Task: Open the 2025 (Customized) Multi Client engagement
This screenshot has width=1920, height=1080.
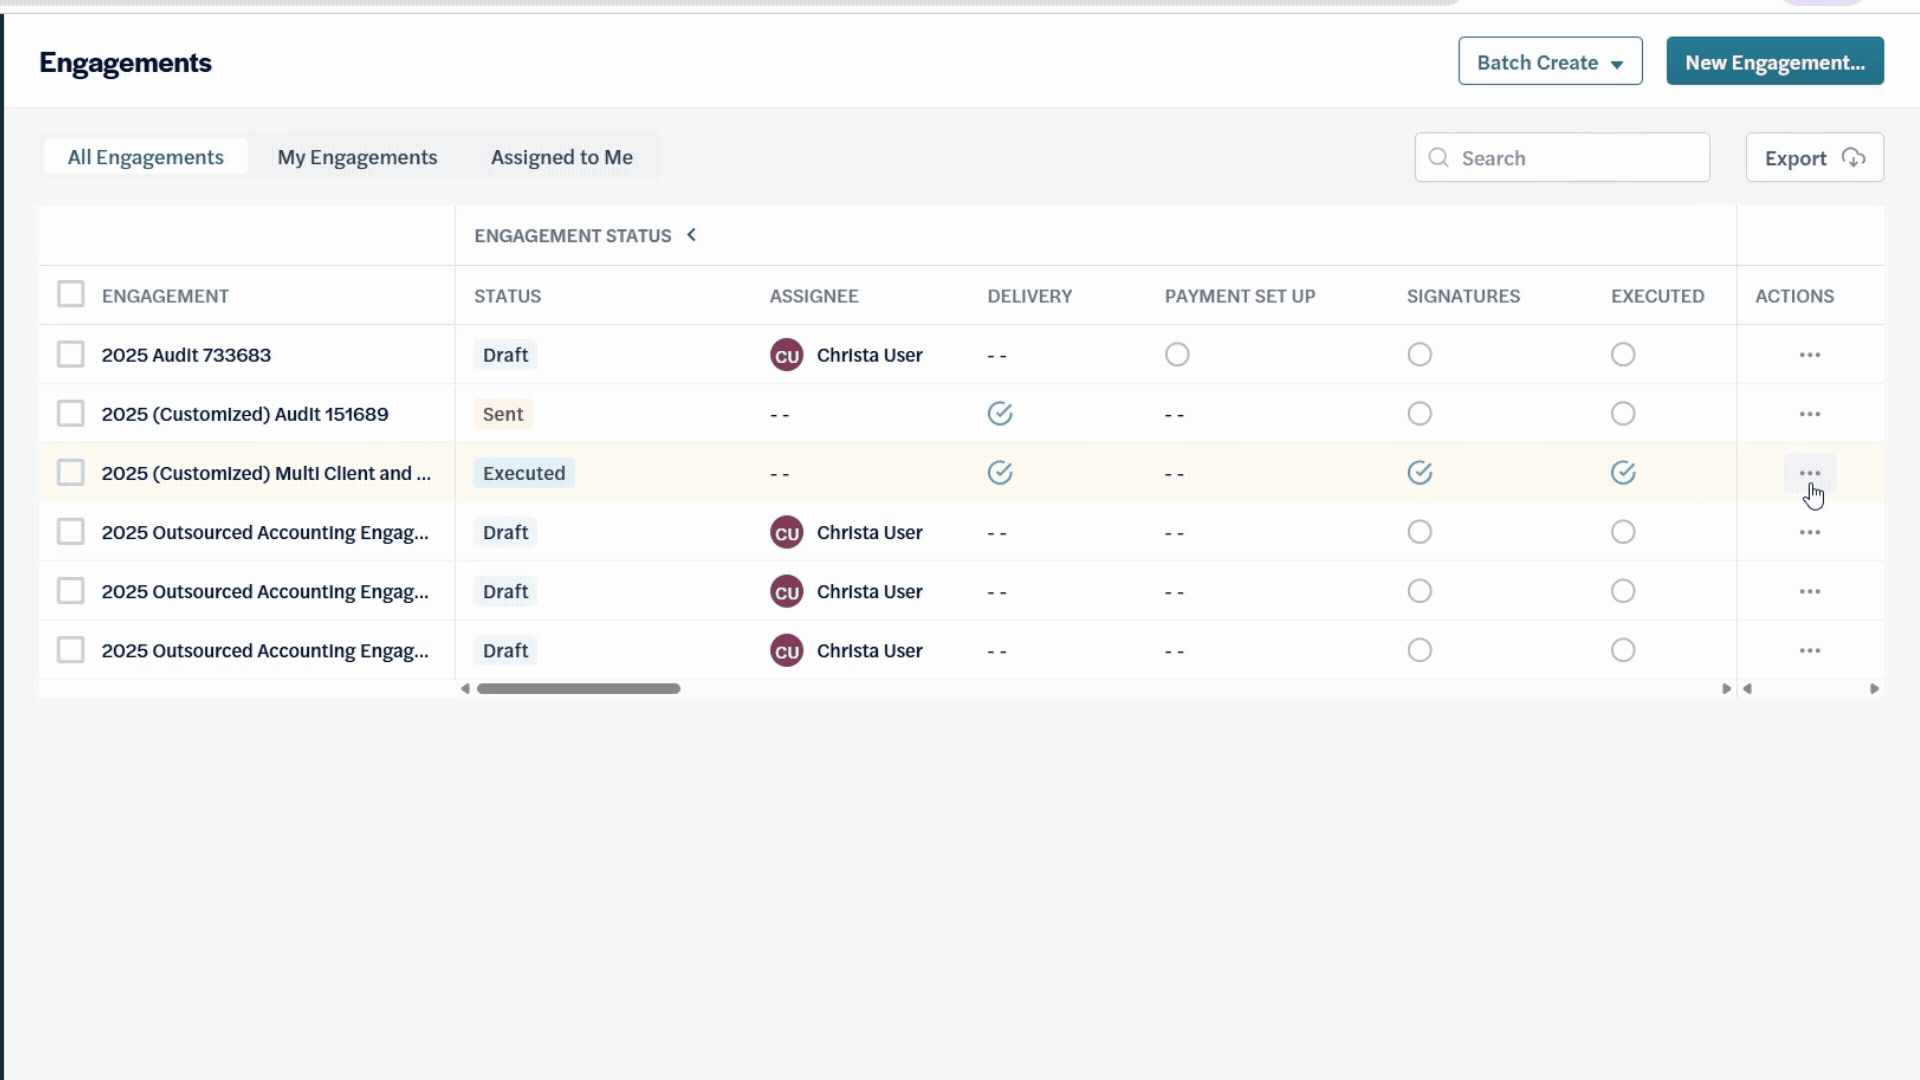Action: pyautogui.click(x=266, y=473)
